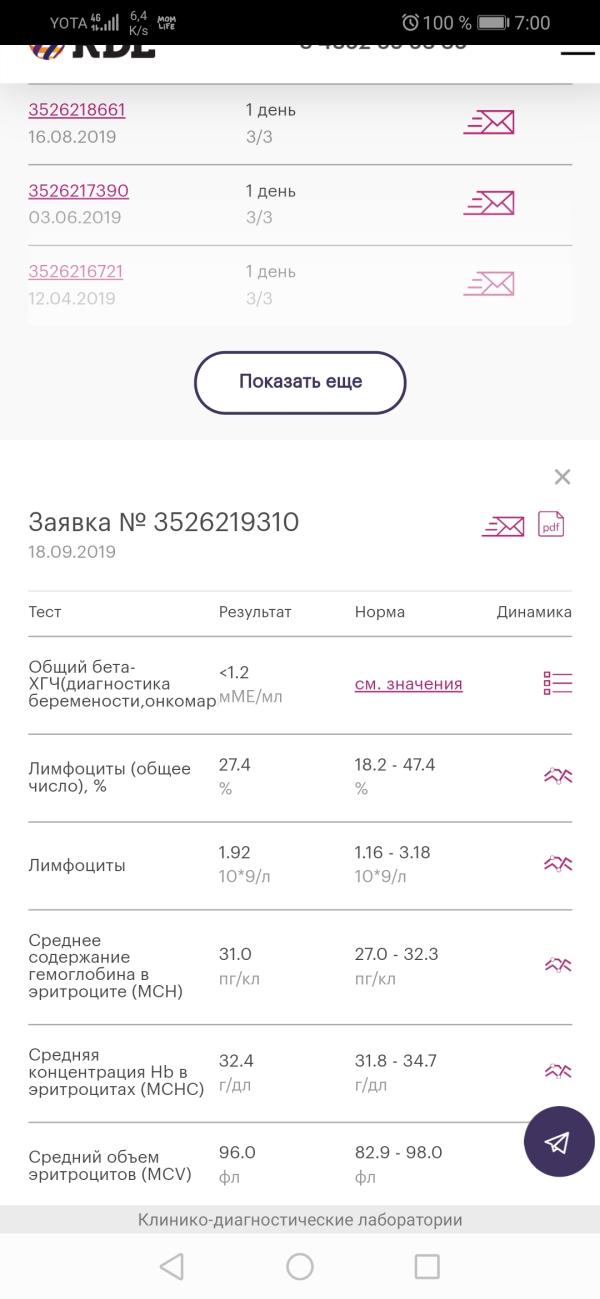The image size is (600, 1299).
Task: Tap the Android back navigation button
Action: pyautogui.click(x=172, y=1267)
